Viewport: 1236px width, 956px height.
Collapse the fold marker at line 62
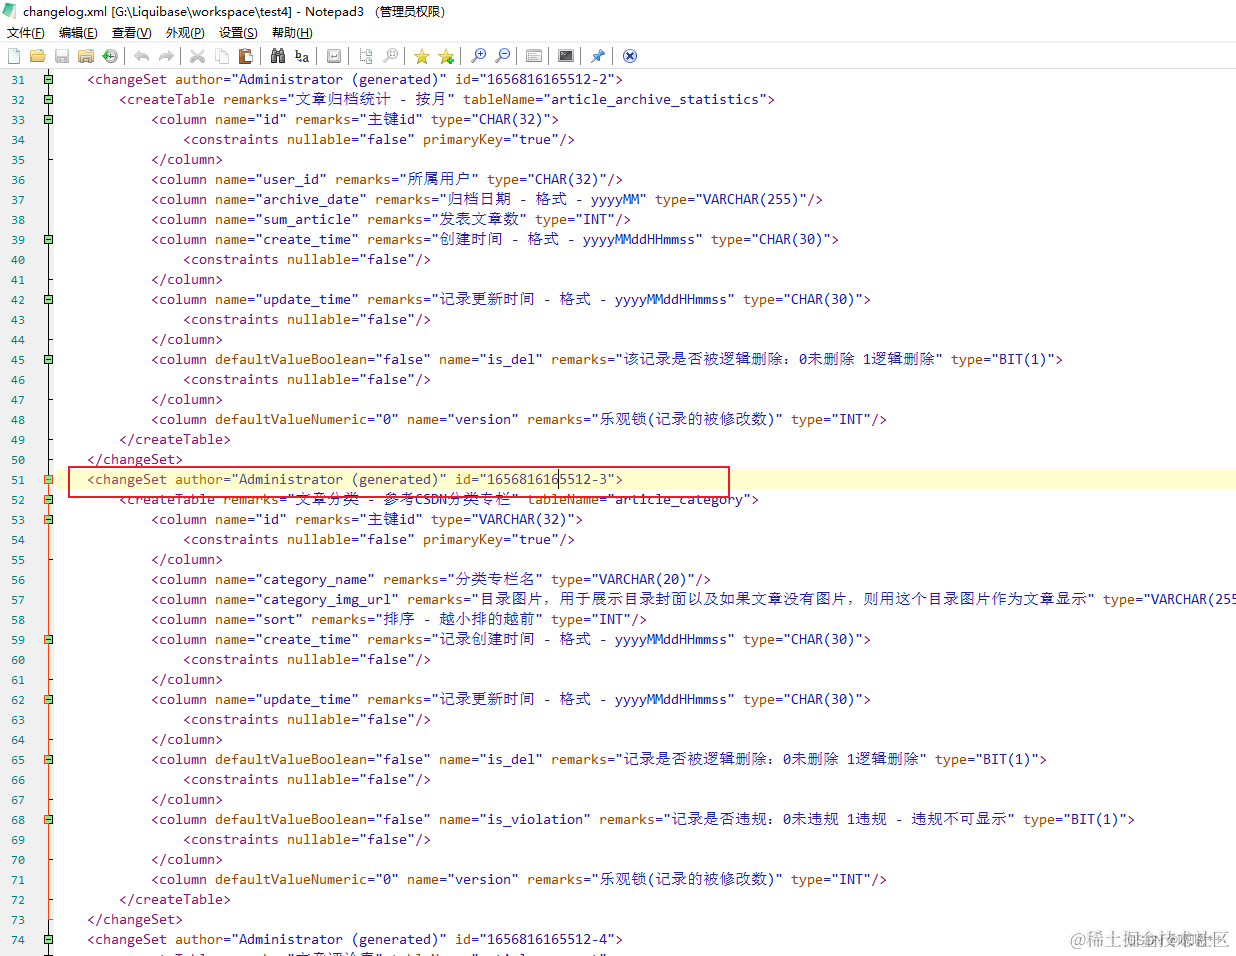click(48, 699)
